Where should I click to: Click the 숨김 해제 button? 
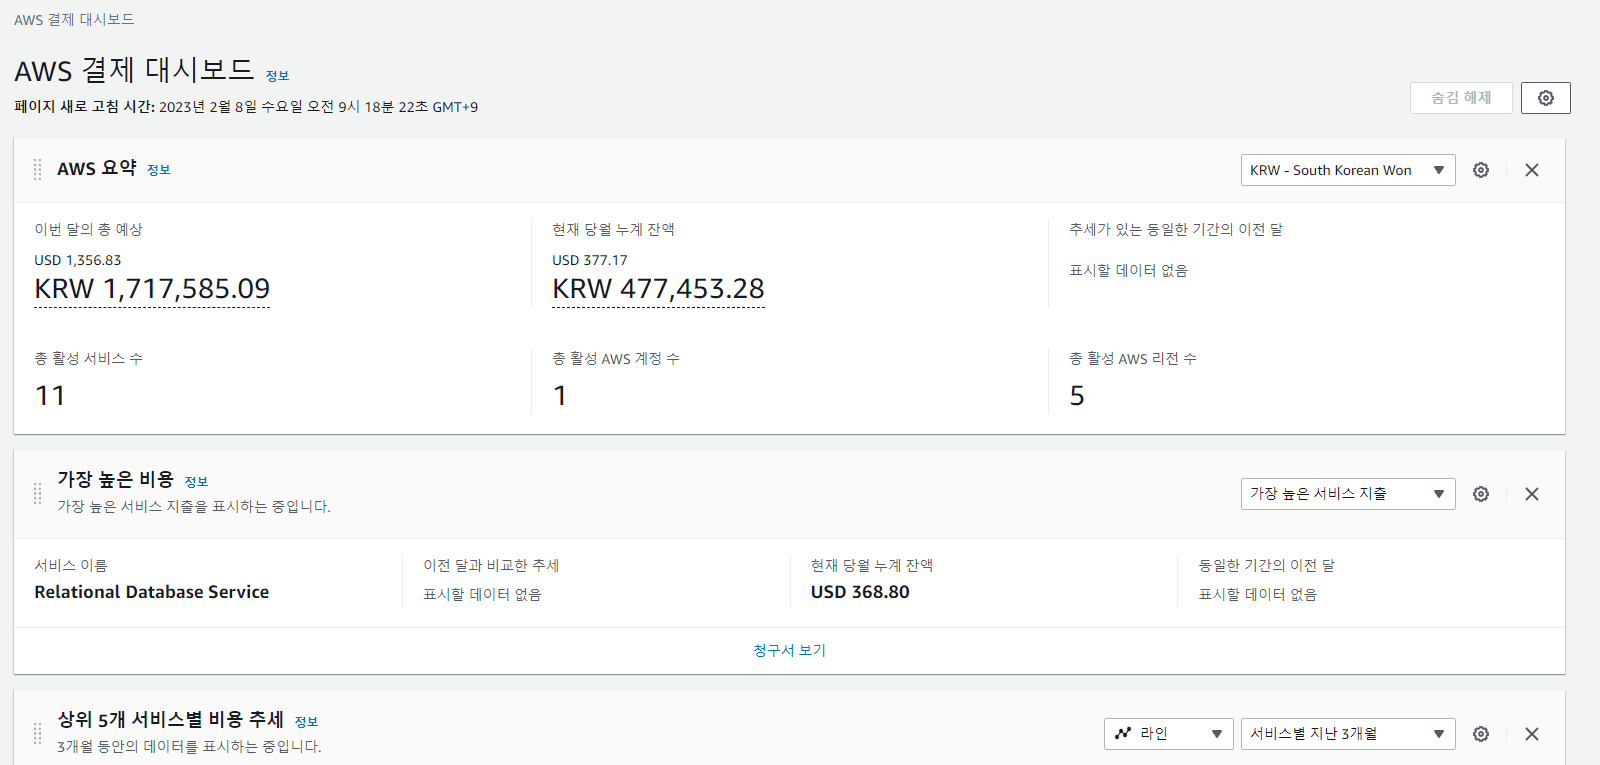(1461, 98)
